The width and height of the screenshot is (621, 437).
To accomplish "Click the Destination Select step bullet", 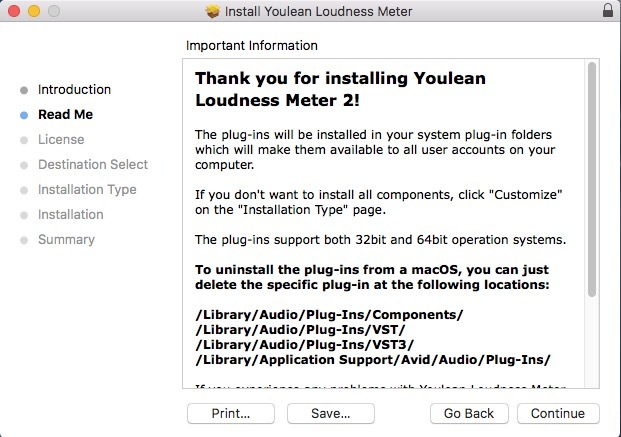I will 24,165.
